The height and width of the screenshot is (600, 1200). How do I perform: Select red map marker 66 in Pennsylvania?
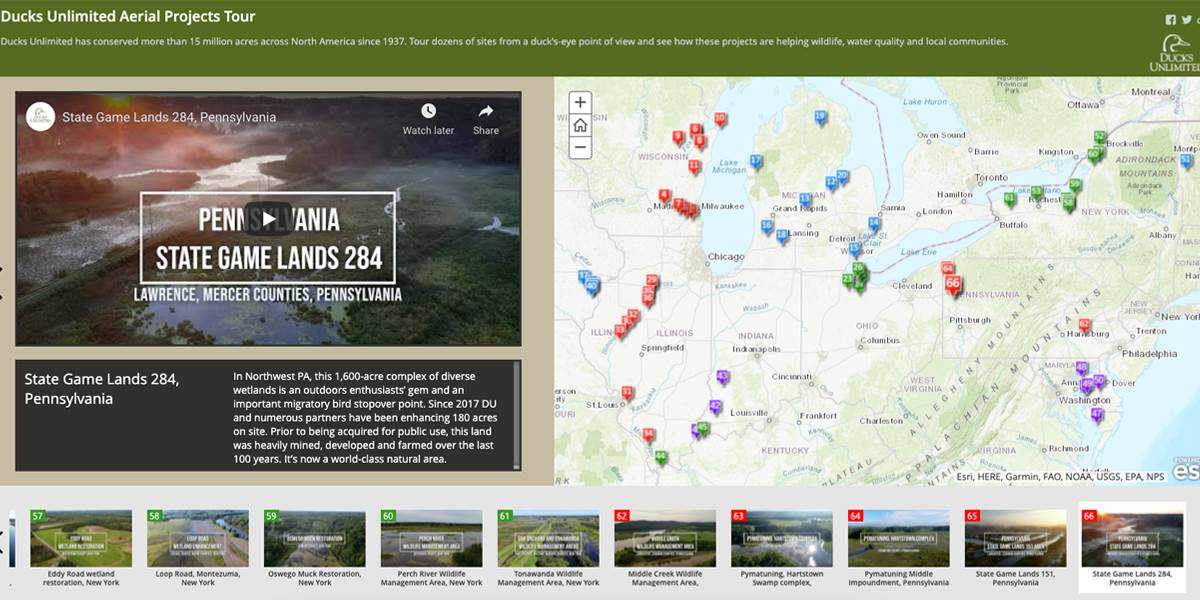952,285
